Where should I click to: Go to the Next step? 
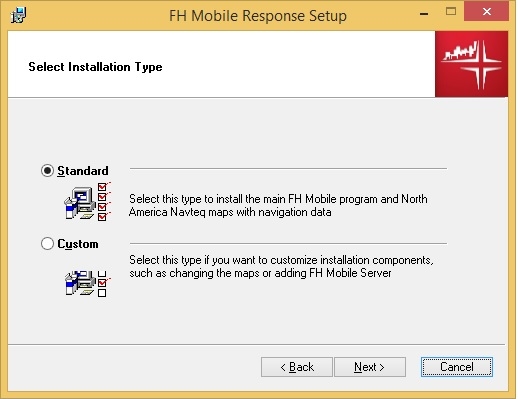tap(370, 367)
